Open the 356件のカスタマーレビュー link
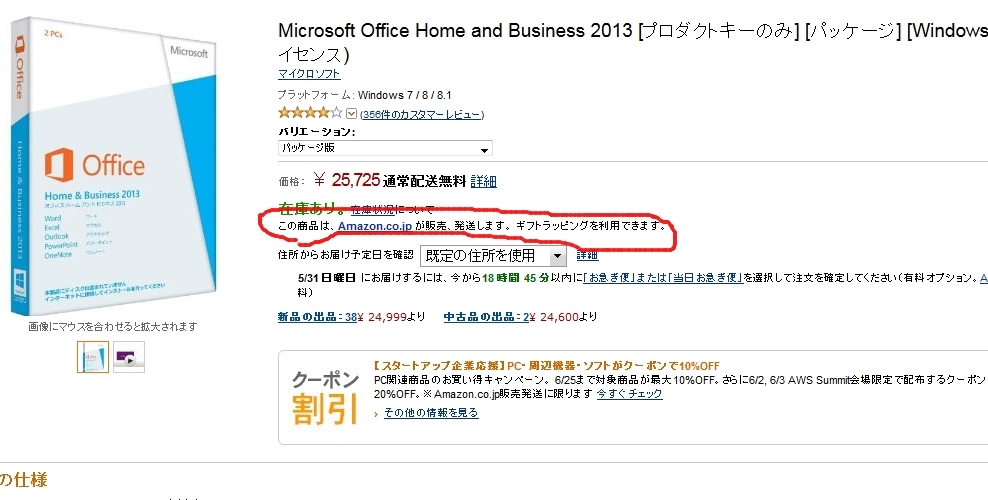Image resolution: width=988 pixels, height=500 pixels. [422, 115]
